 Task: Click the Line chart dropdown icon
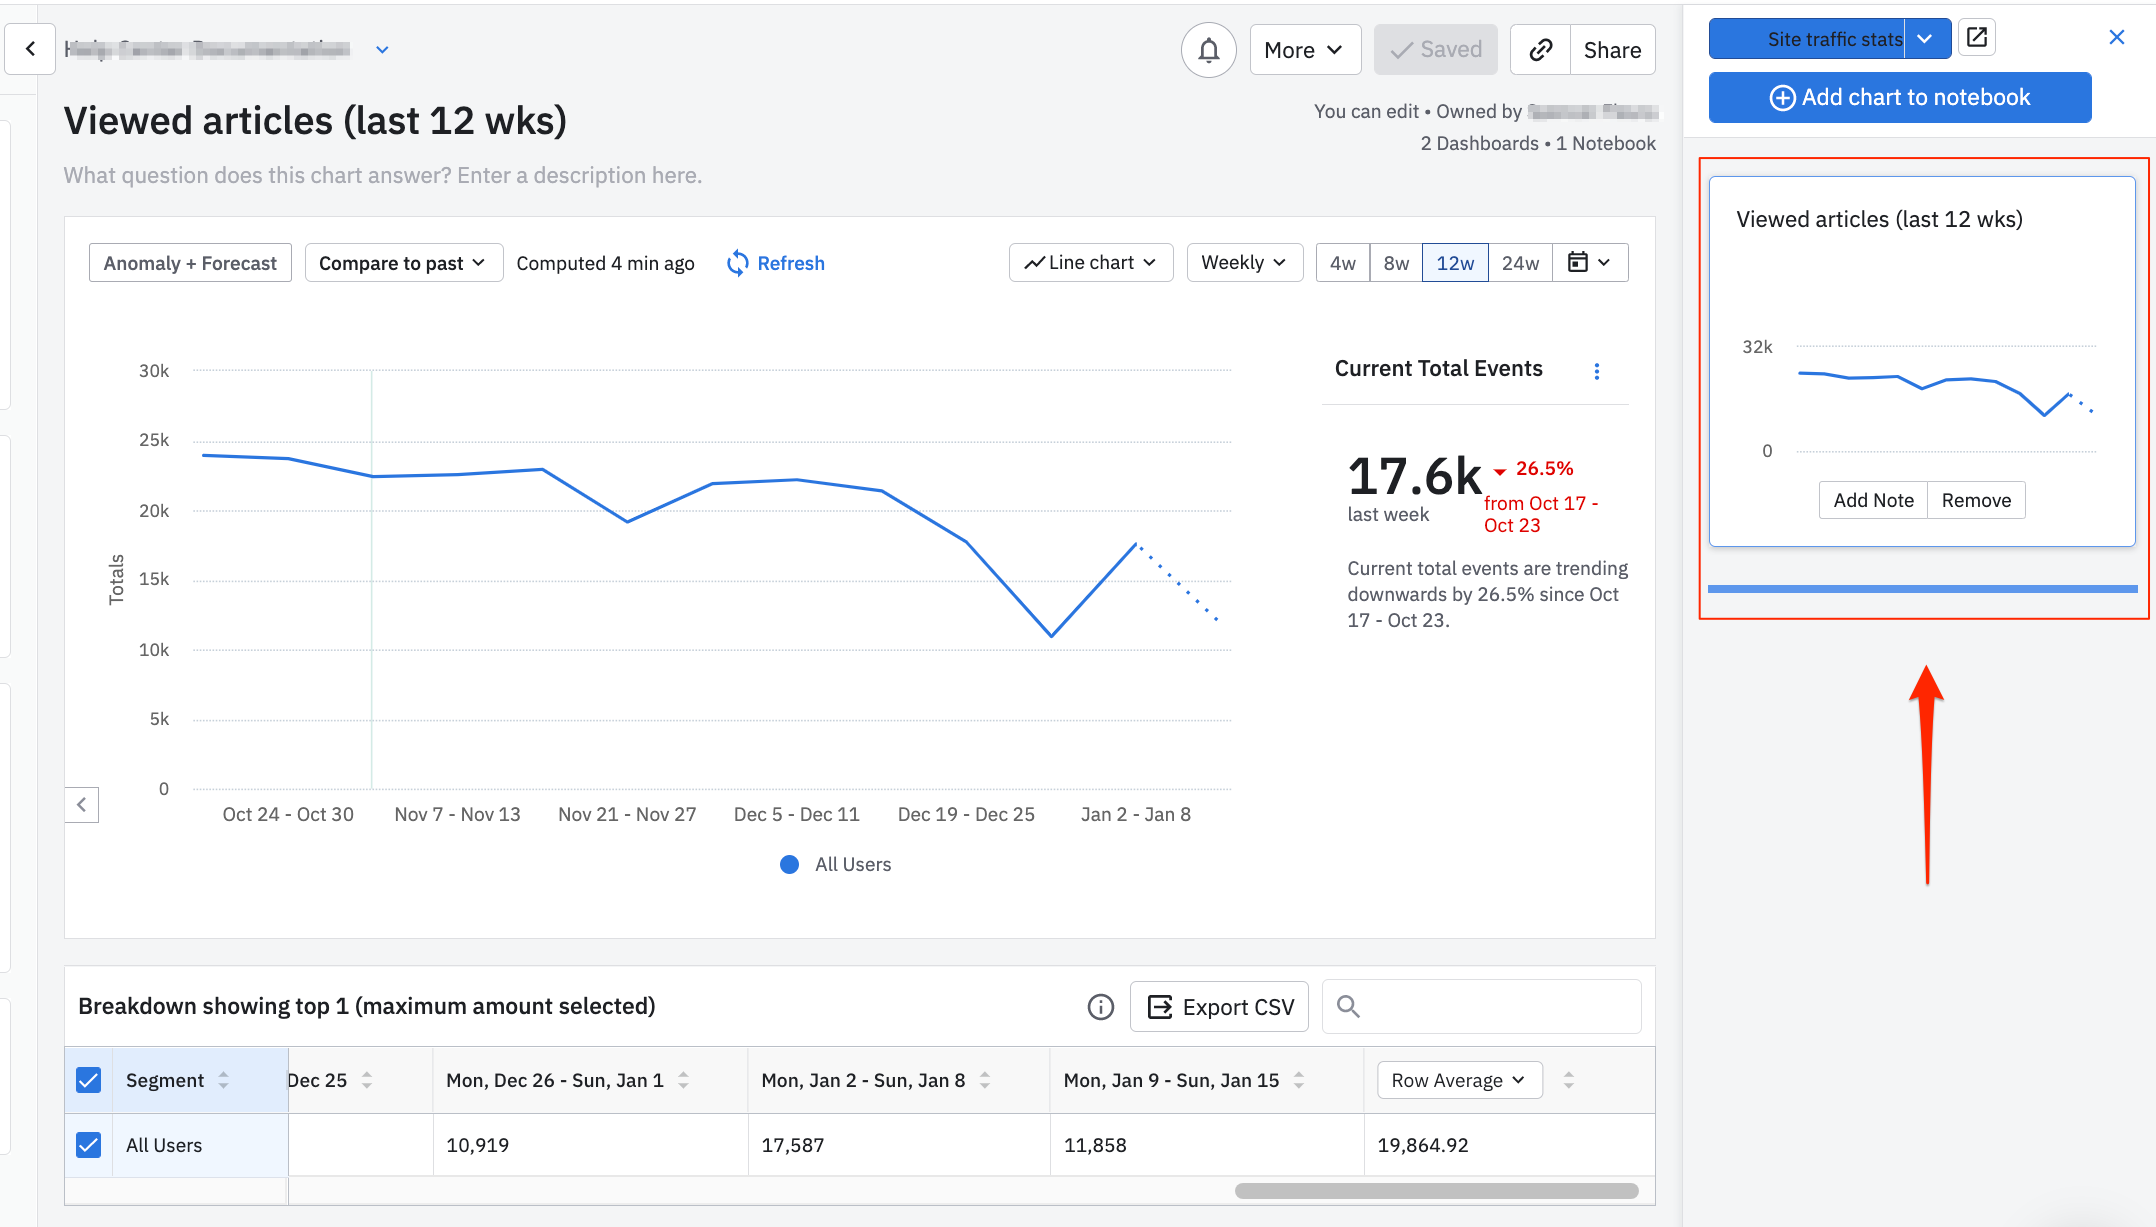(1149, 263)
